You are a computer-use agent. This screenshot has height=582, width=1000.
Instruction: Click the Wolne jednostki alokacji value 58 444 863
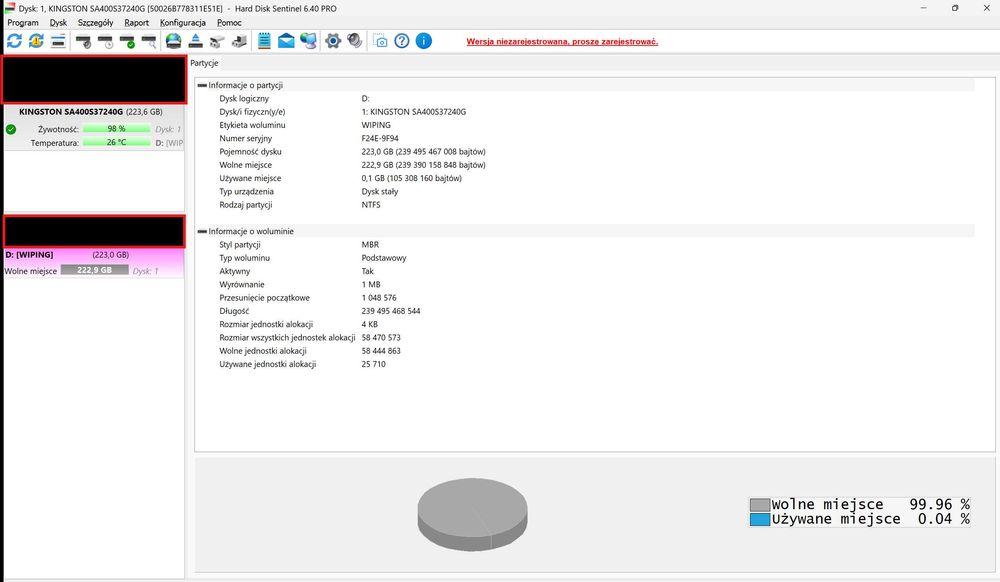(381, 351)
